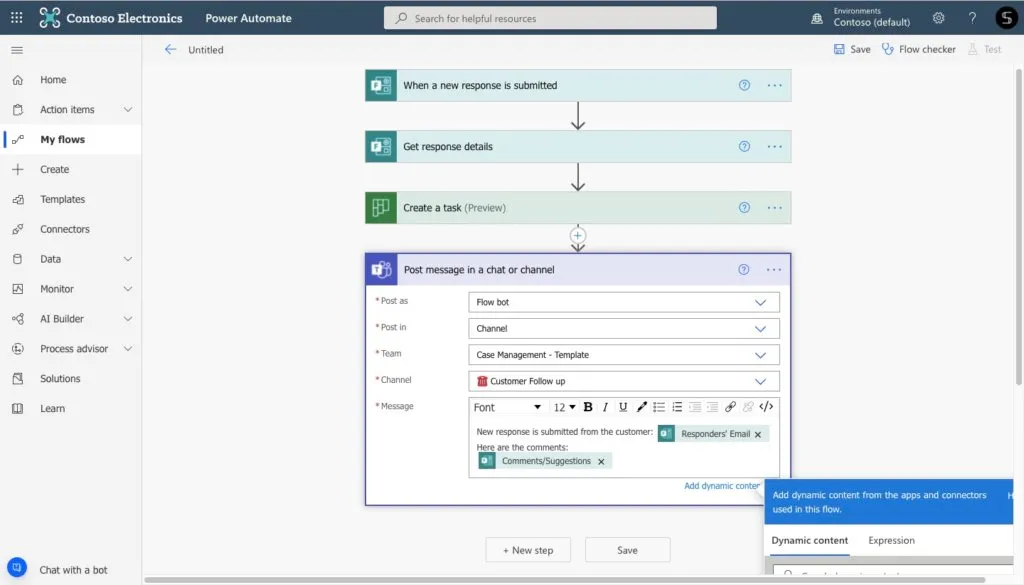The image size is (1024, 585).
Task: Click help icon on 'Get response details'
Action: pos(744,147)
